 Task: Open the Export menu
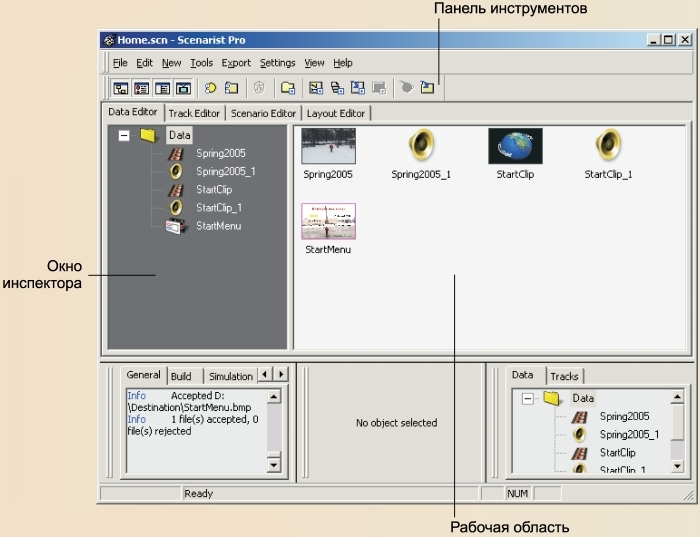[236, 63]
